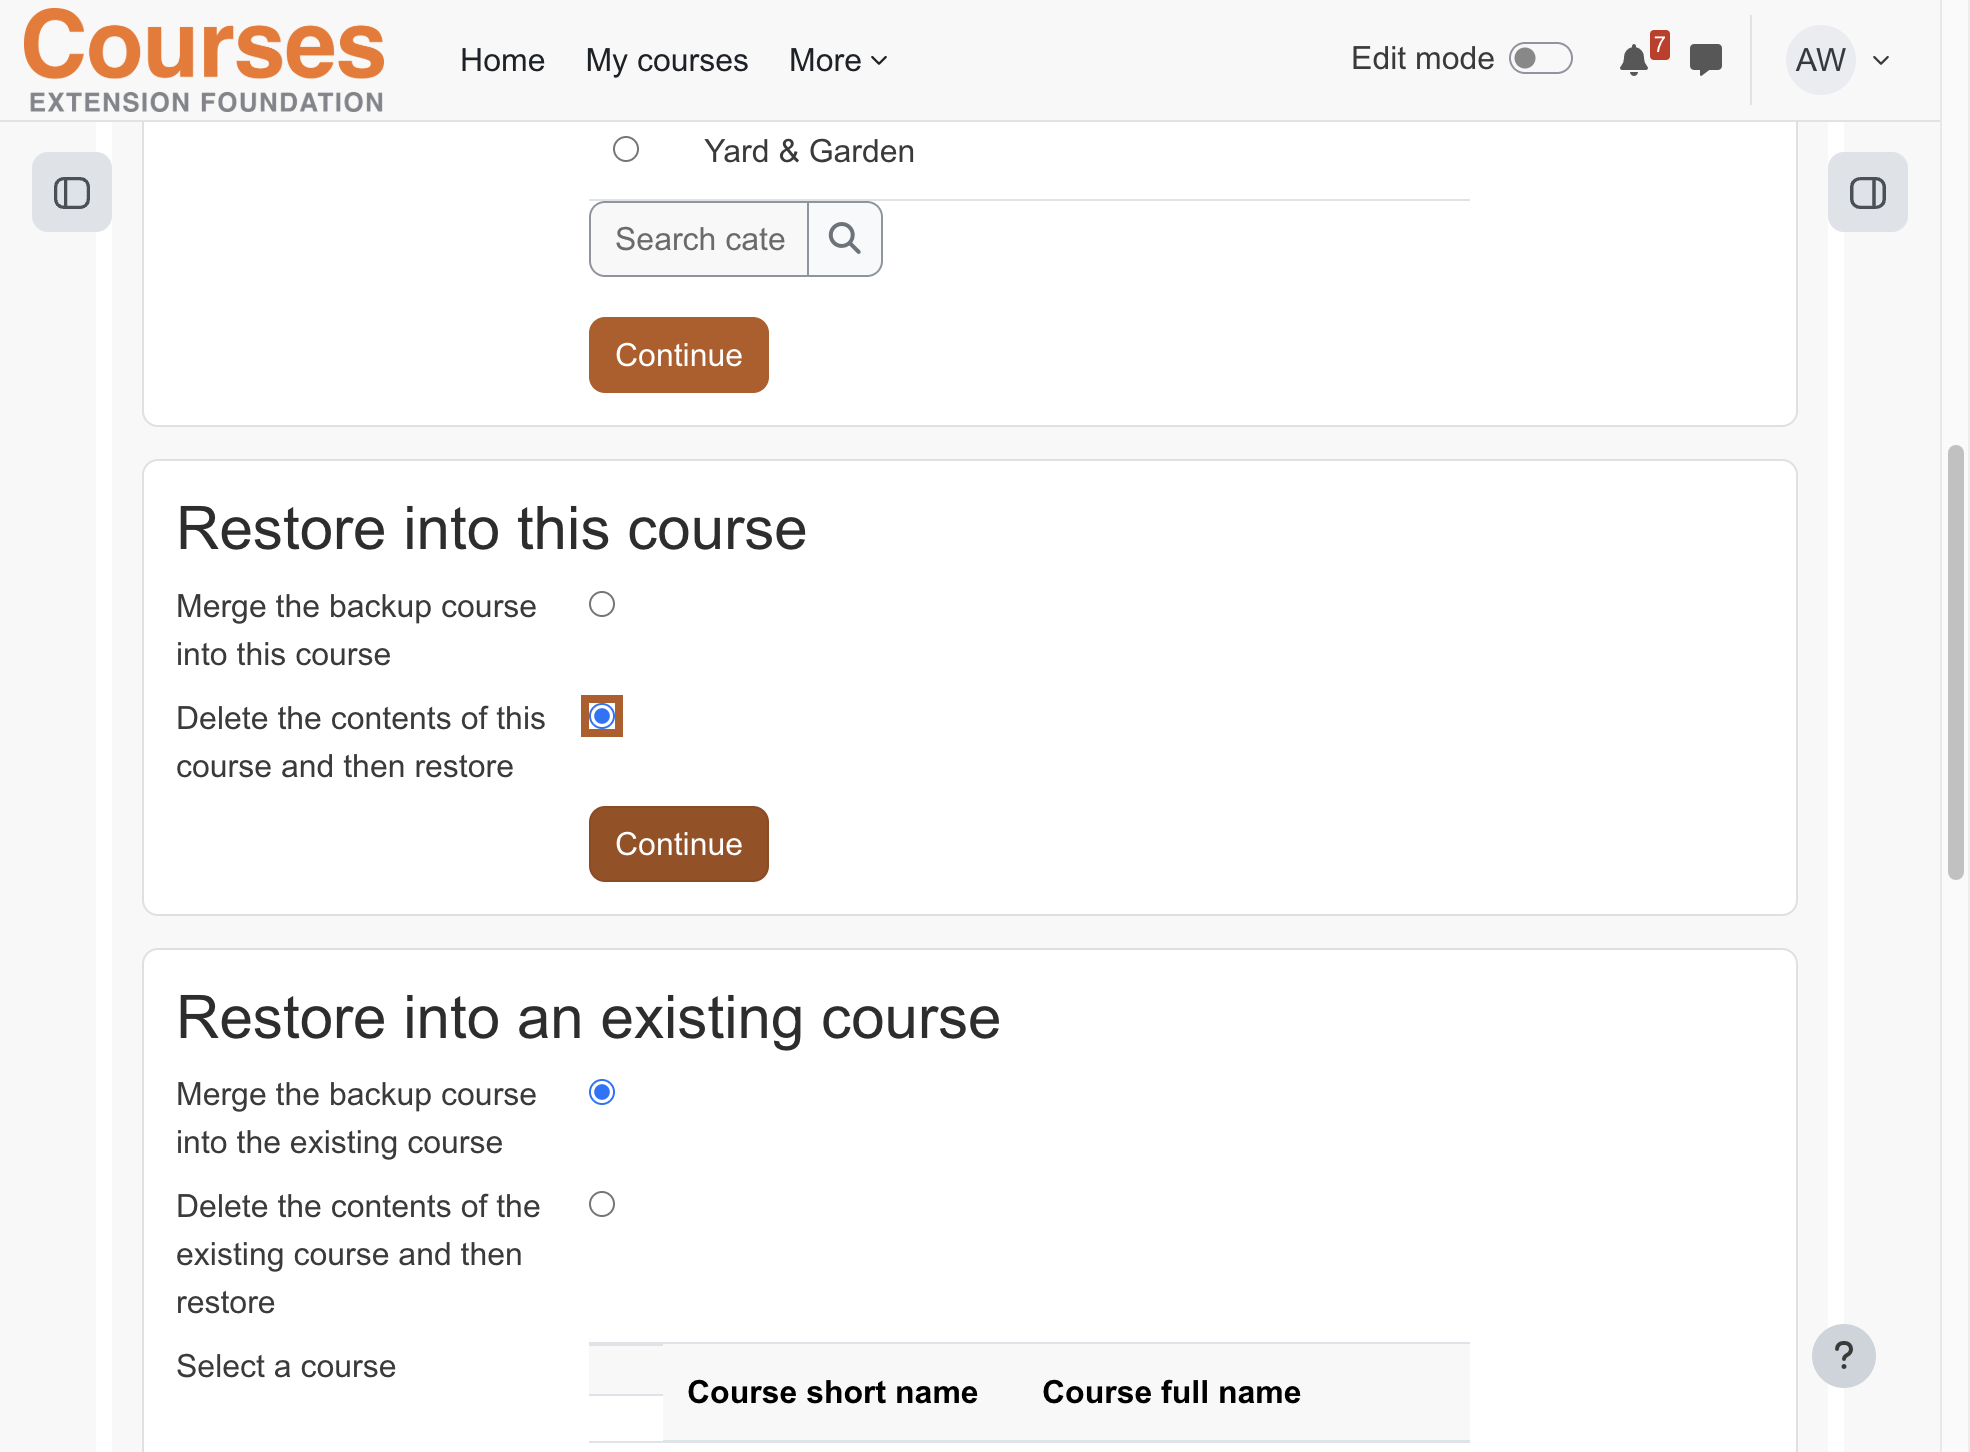Open the messaging chat bubble icon

(1705, 60)
